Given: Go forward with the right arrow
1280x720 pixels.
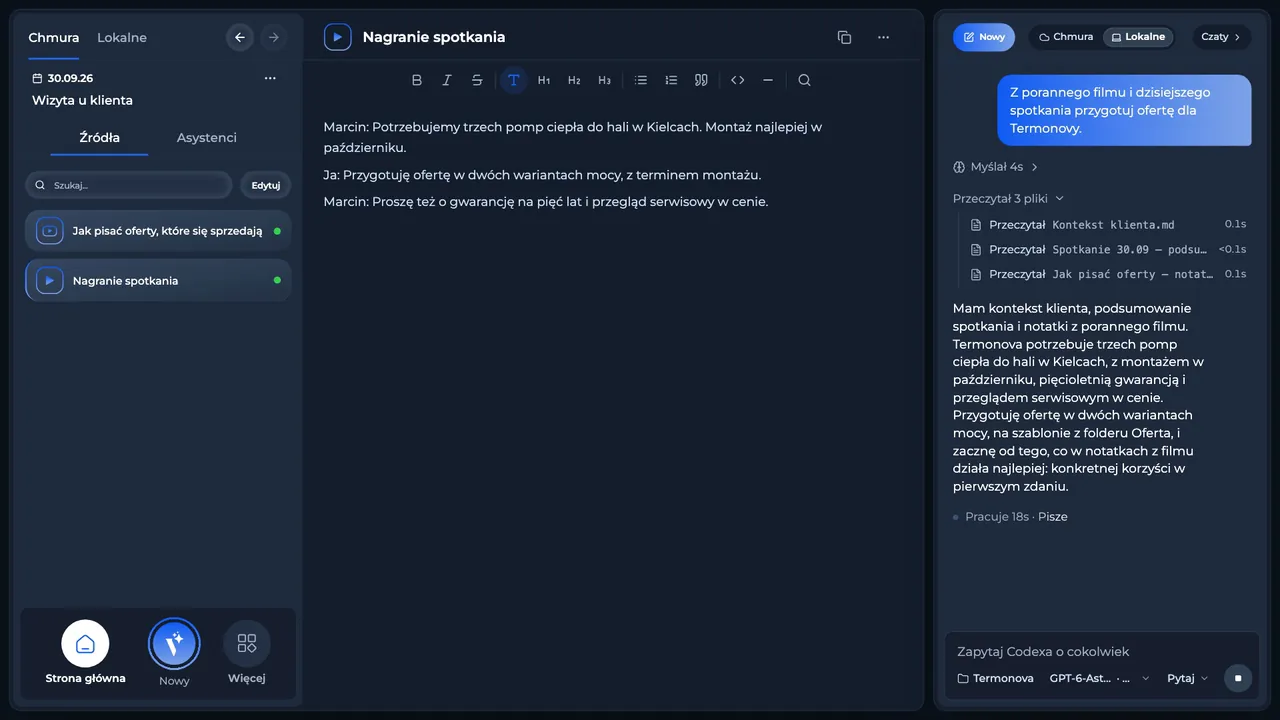Looking at the screenshot, I should [x=273, y=37].
